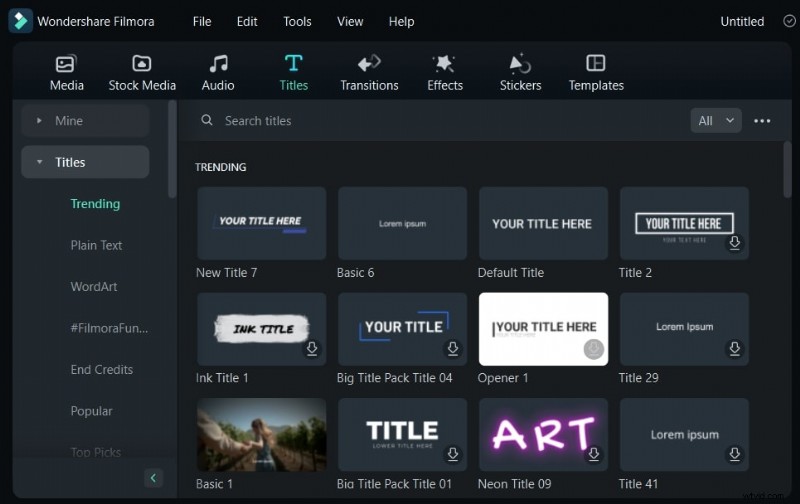Image resolution: width=800 pixels, height=504 pixels.
Task: Click the three-dot more options button
Action: coord(762,121)
